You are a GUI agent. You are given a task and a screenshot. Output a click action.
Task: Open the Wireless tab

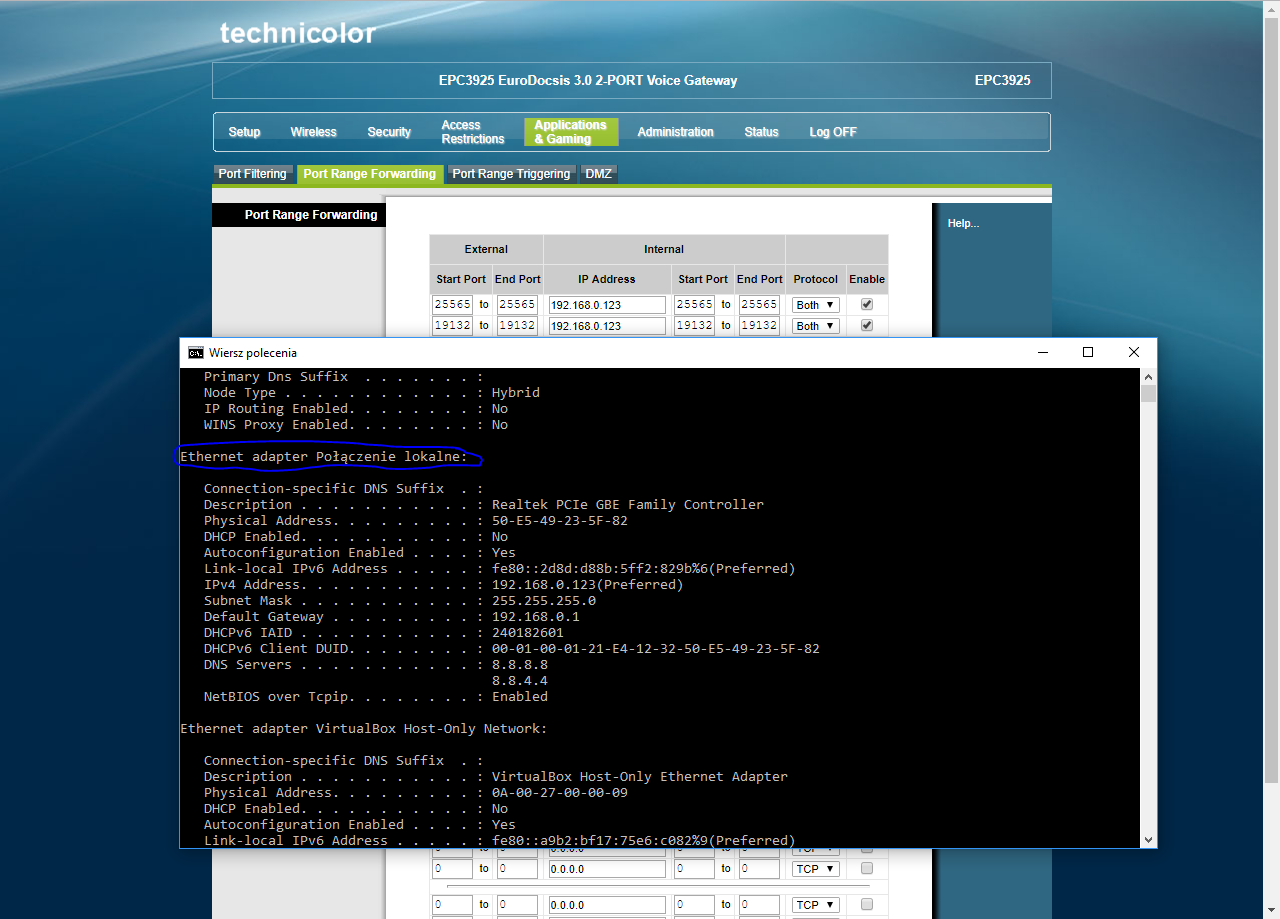[313, 132]
